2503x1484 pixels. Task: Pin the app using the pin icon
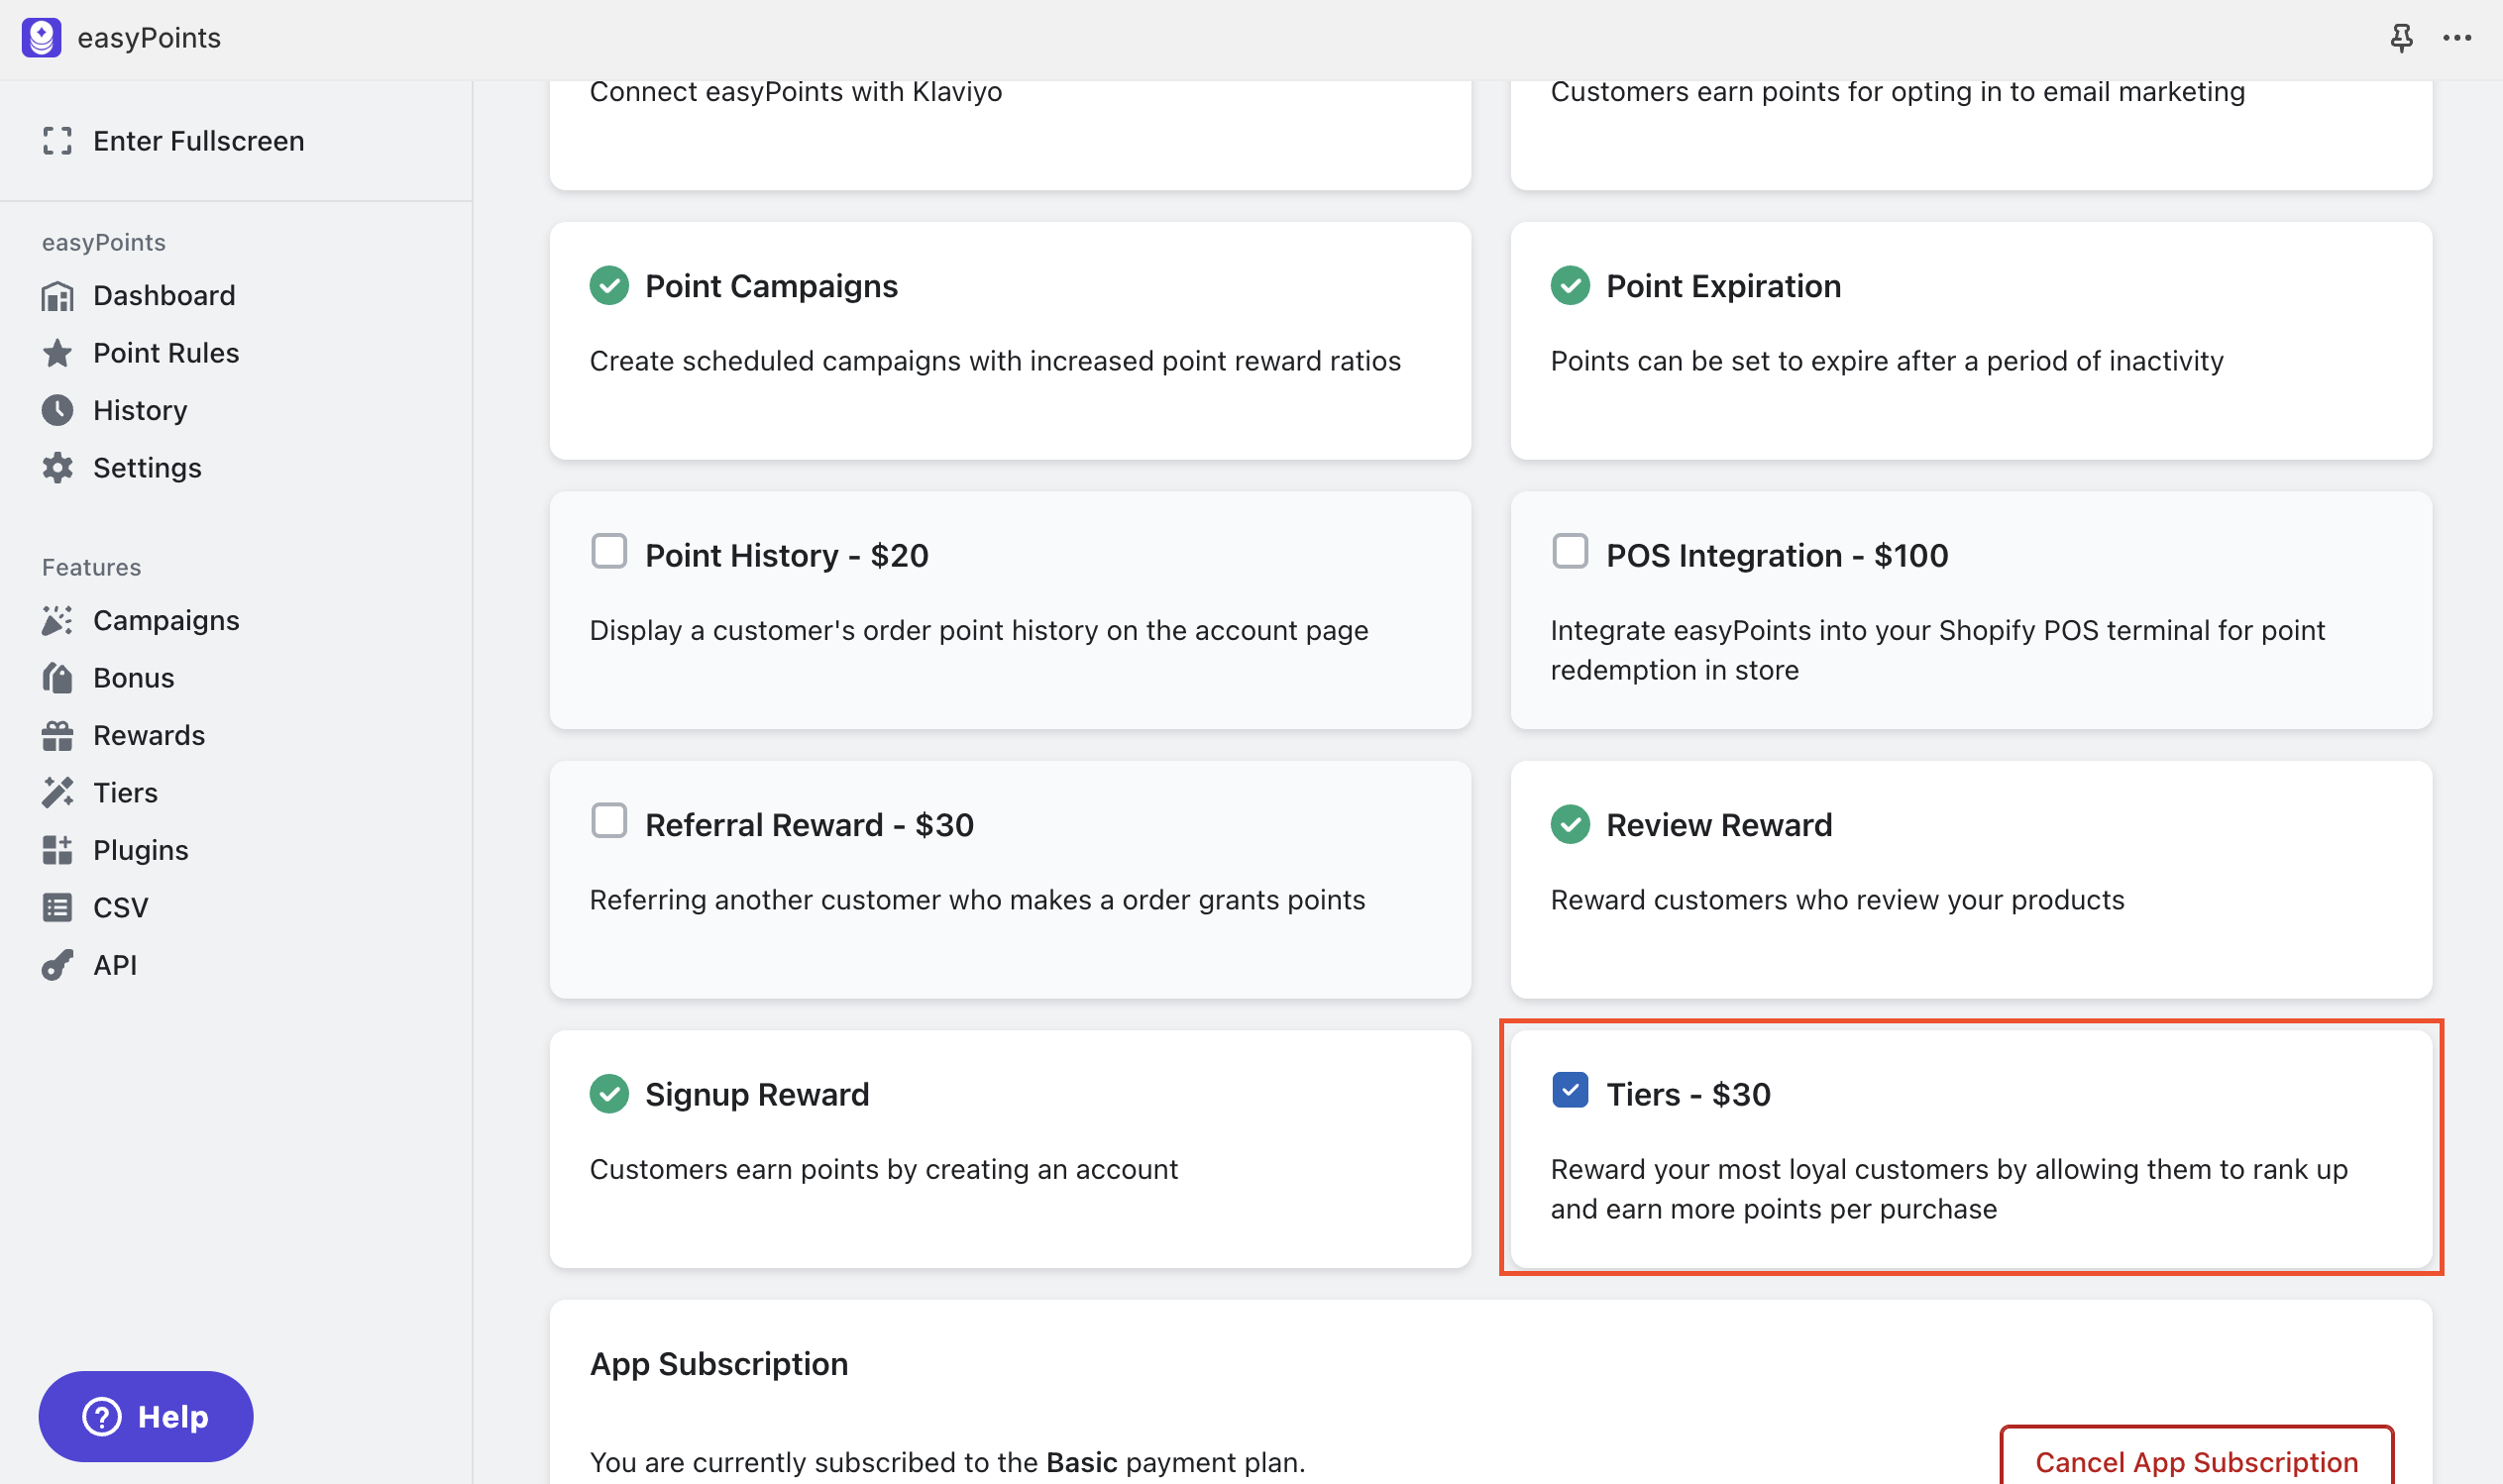click(2401, 38)
